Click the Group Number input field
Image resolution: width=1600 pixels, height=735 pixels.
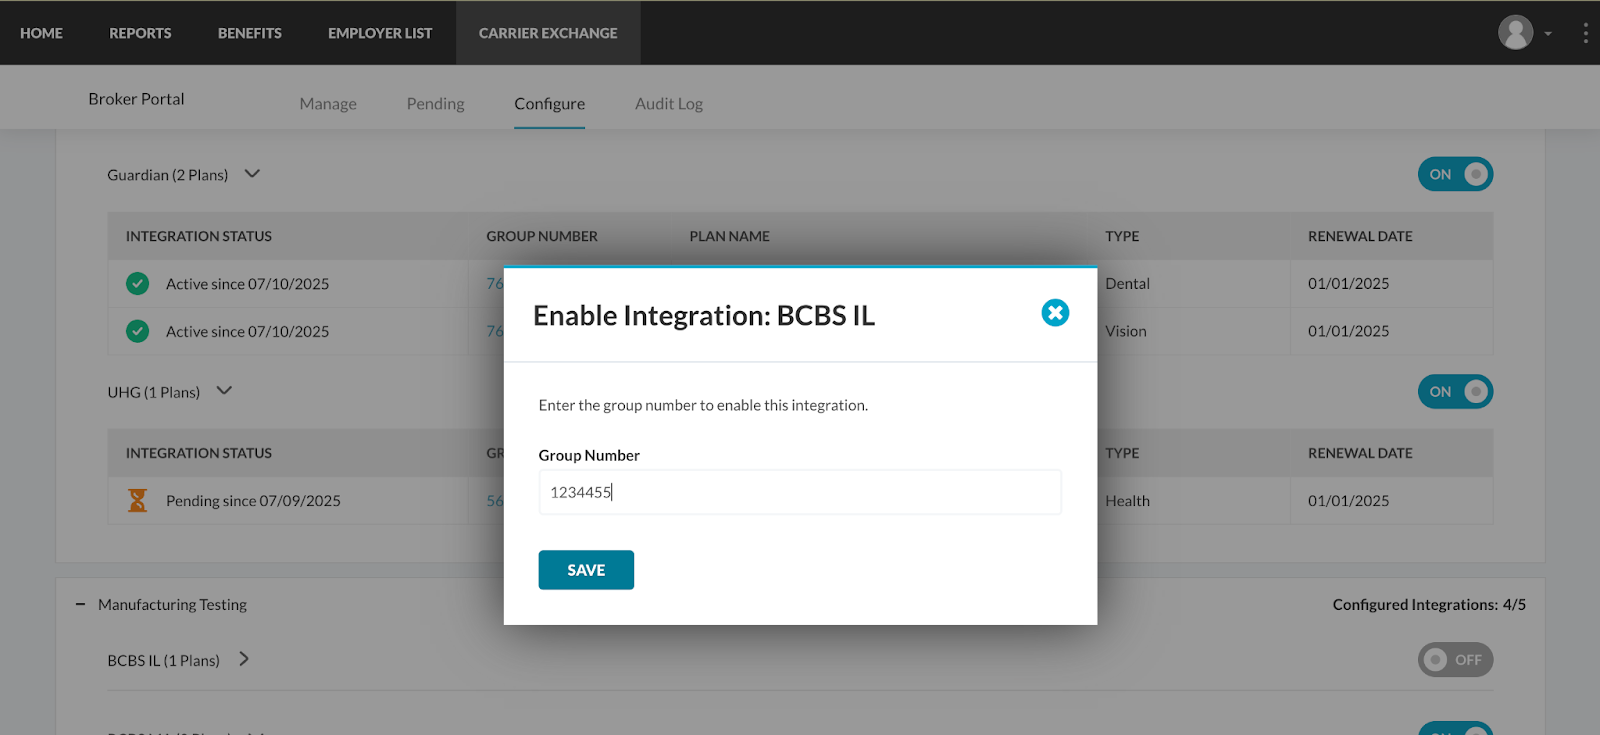800,492
